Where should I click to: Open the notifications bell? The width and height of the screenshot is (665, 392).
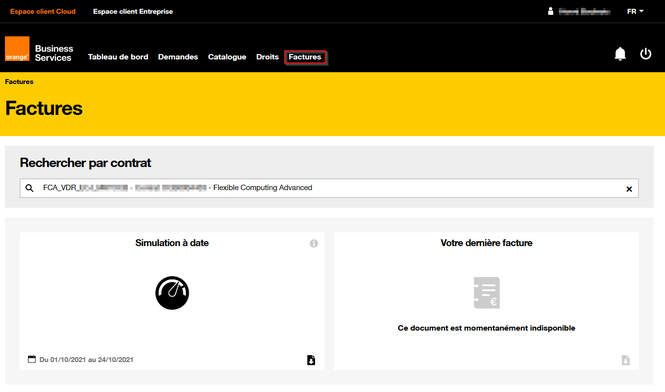click(x=620, y=54)
